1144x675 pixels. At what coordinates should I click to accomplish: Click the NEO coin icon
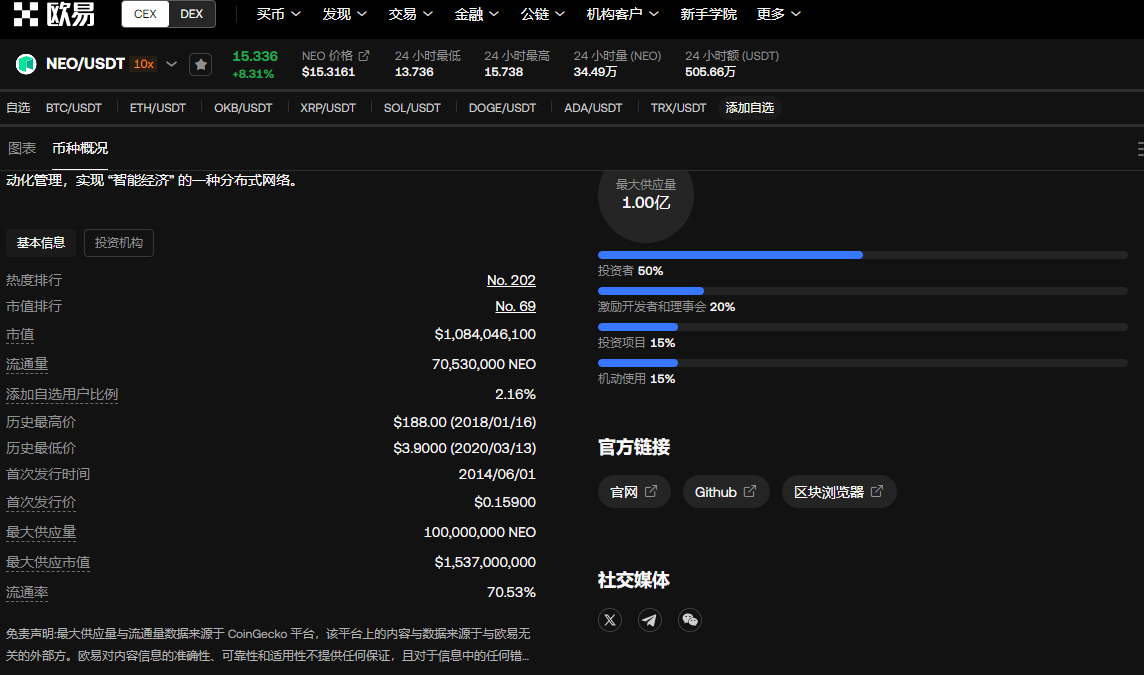26,64
